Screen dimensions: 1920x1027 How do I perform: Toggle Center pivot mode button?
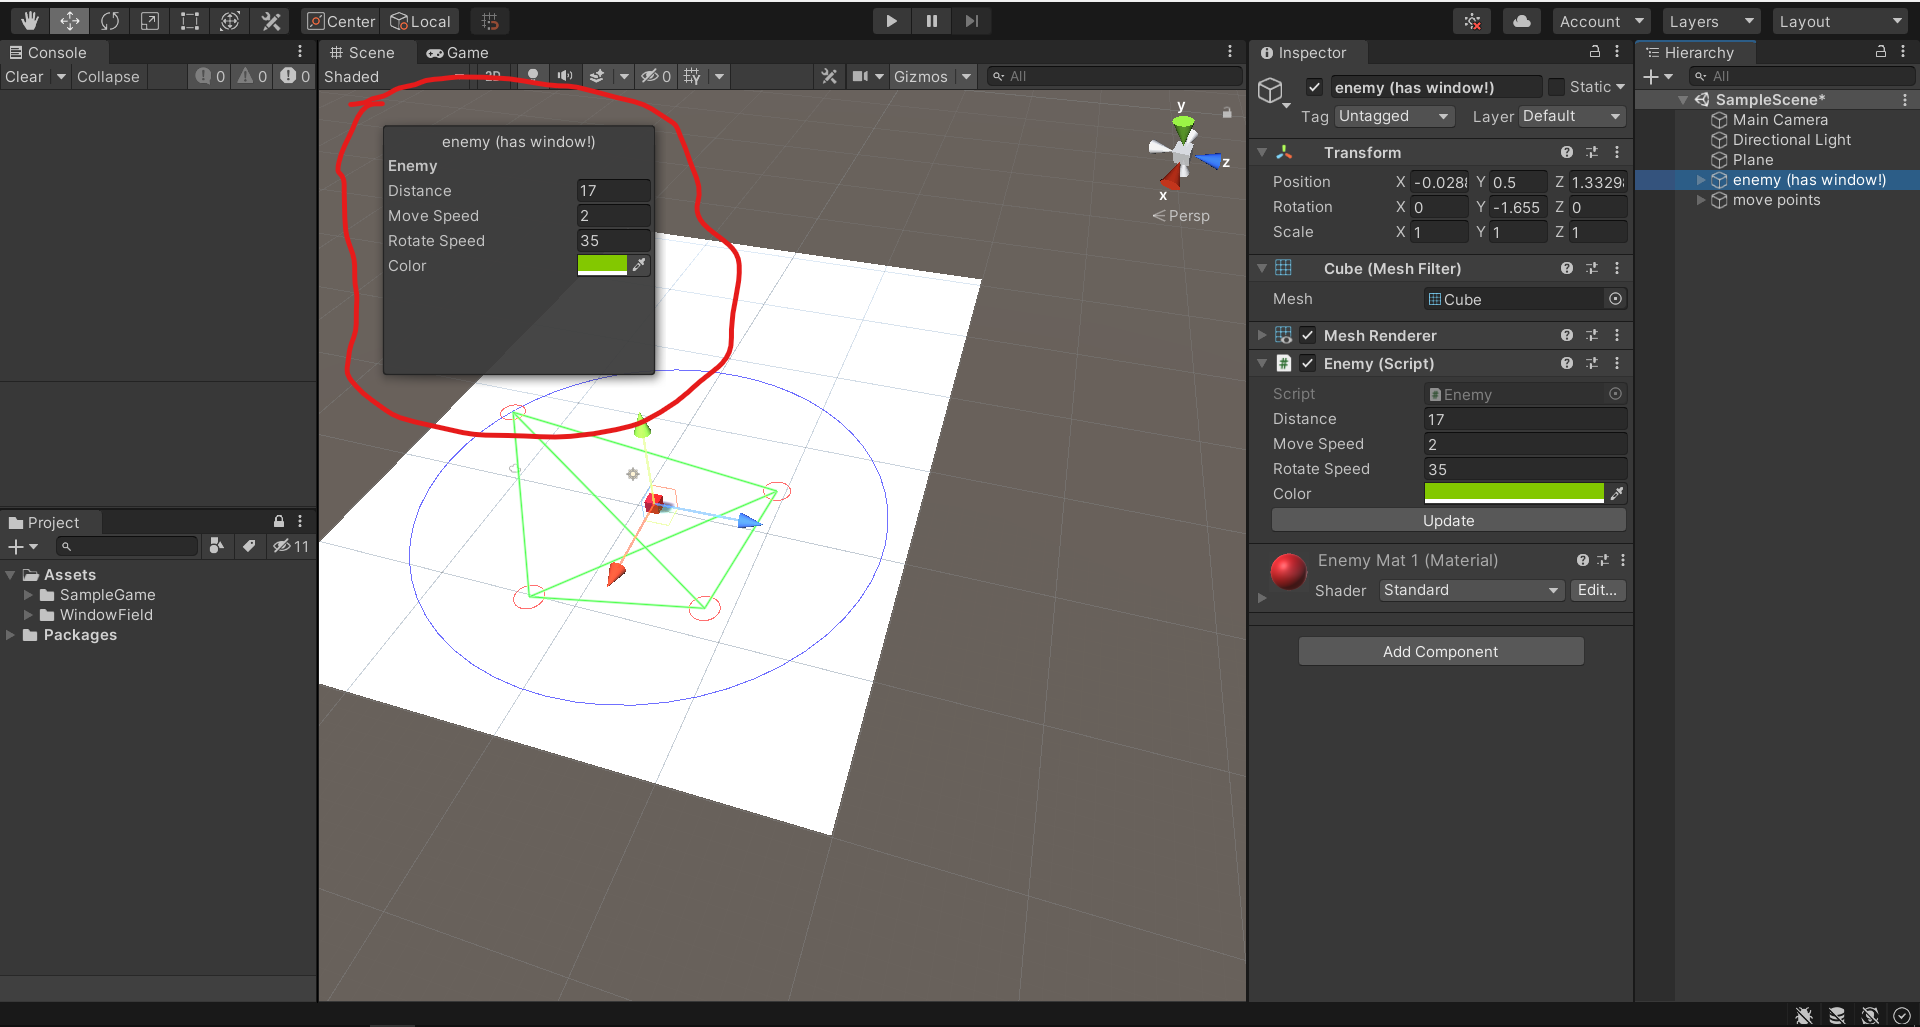click(x=341, y=21)
